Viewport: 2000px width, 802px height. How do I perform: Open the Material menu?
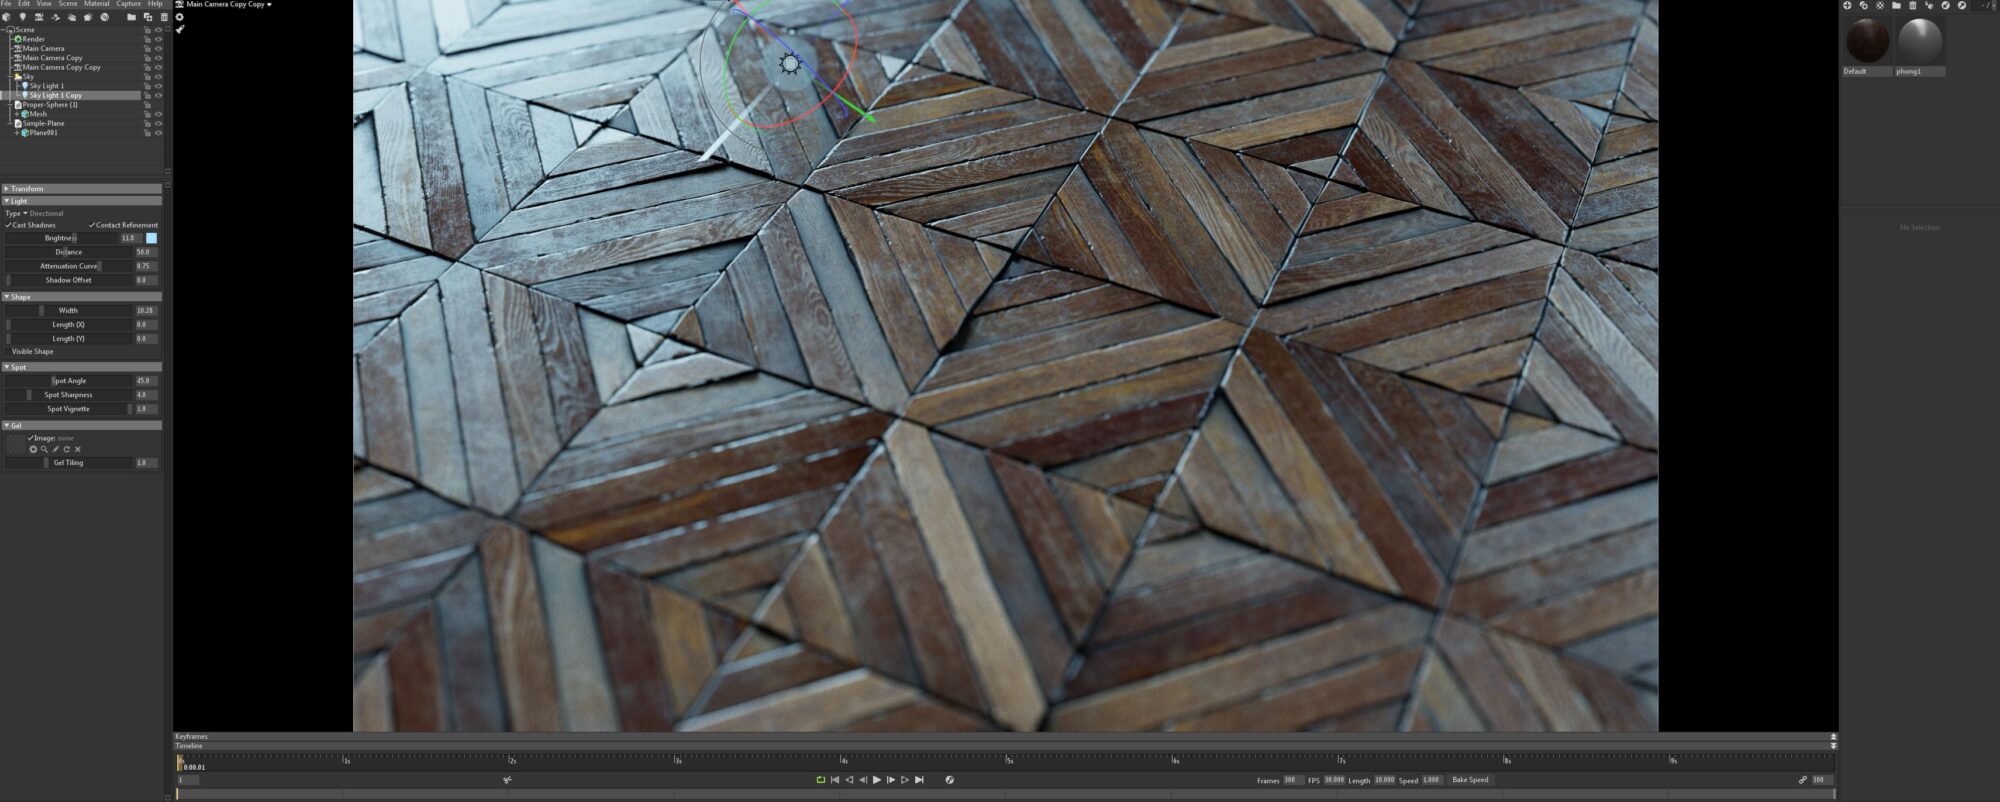[x=97, y=4]
